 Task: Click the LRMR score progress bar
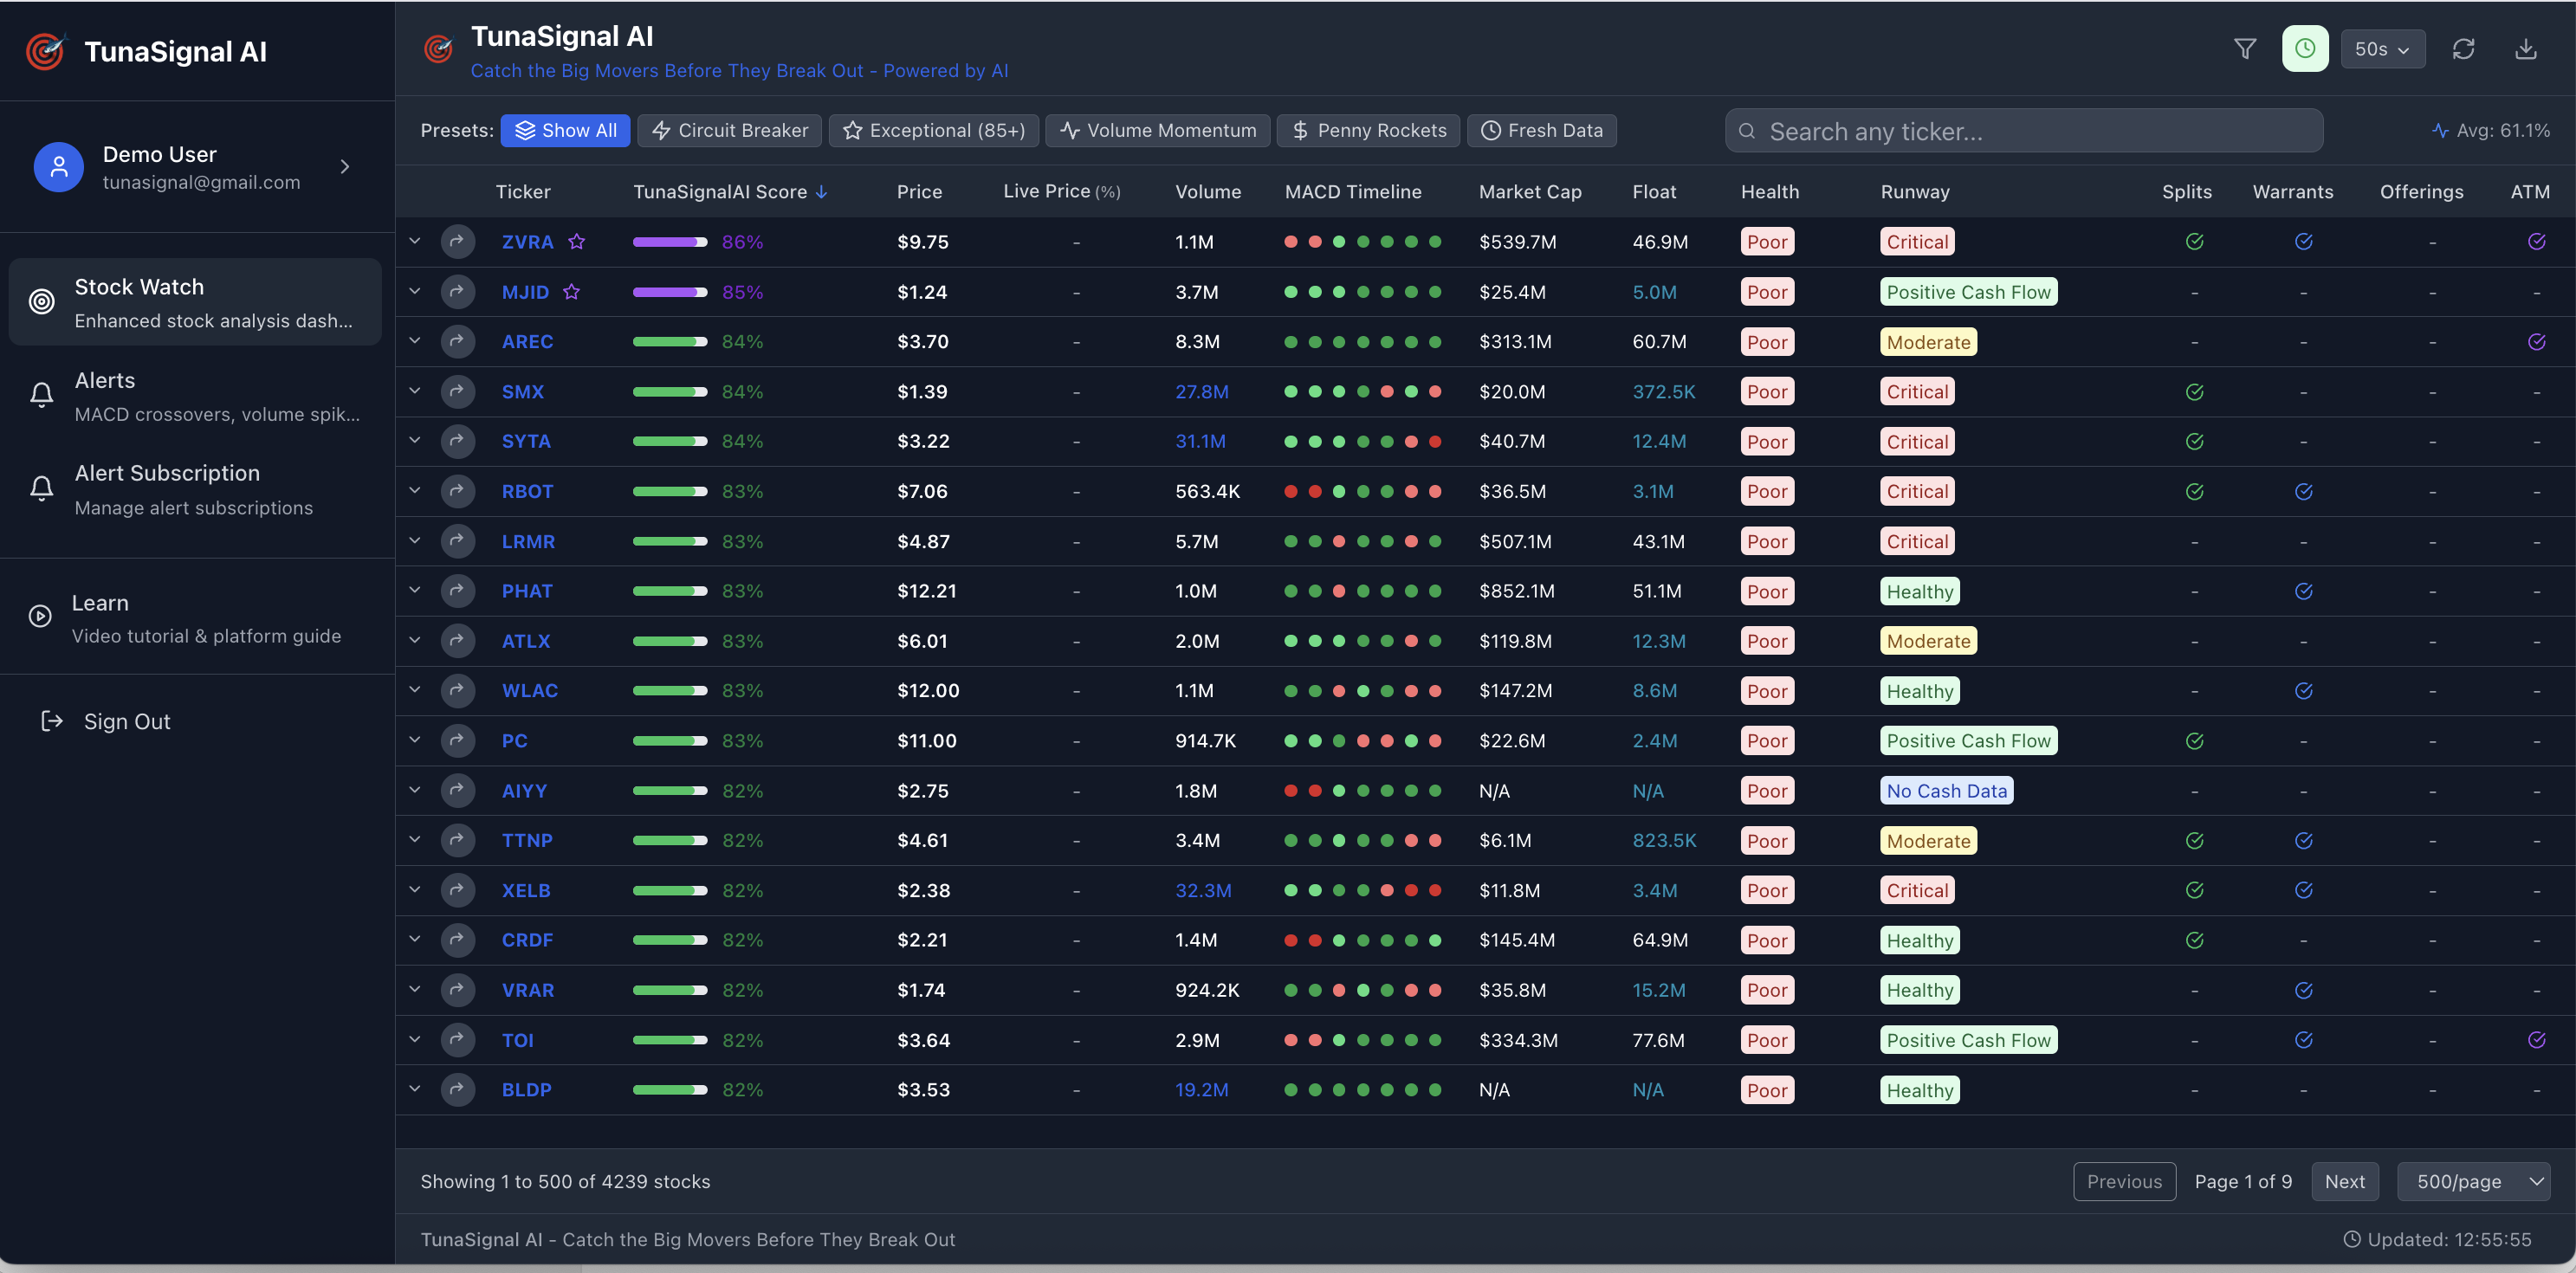(669, 541)
